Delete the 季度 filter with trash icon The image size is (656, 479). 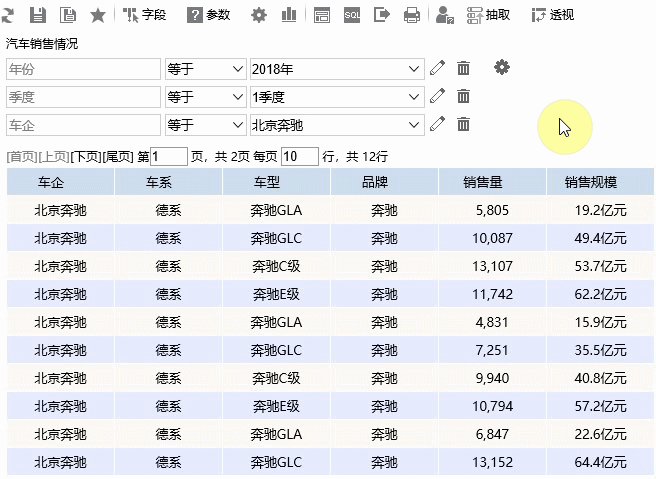463,96
